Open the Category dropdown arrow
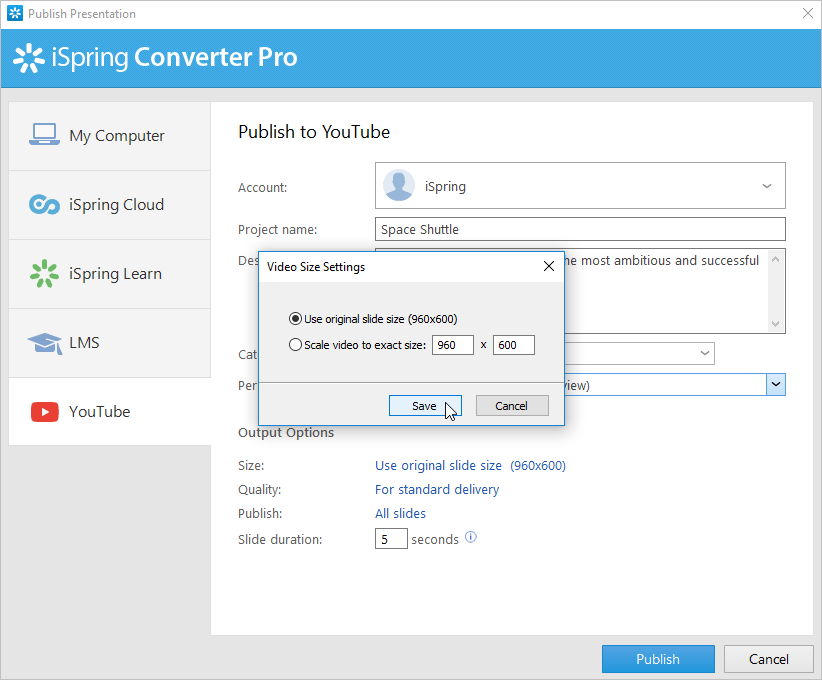Viewport: 822px width, 680px height. [x=705, y=353]
